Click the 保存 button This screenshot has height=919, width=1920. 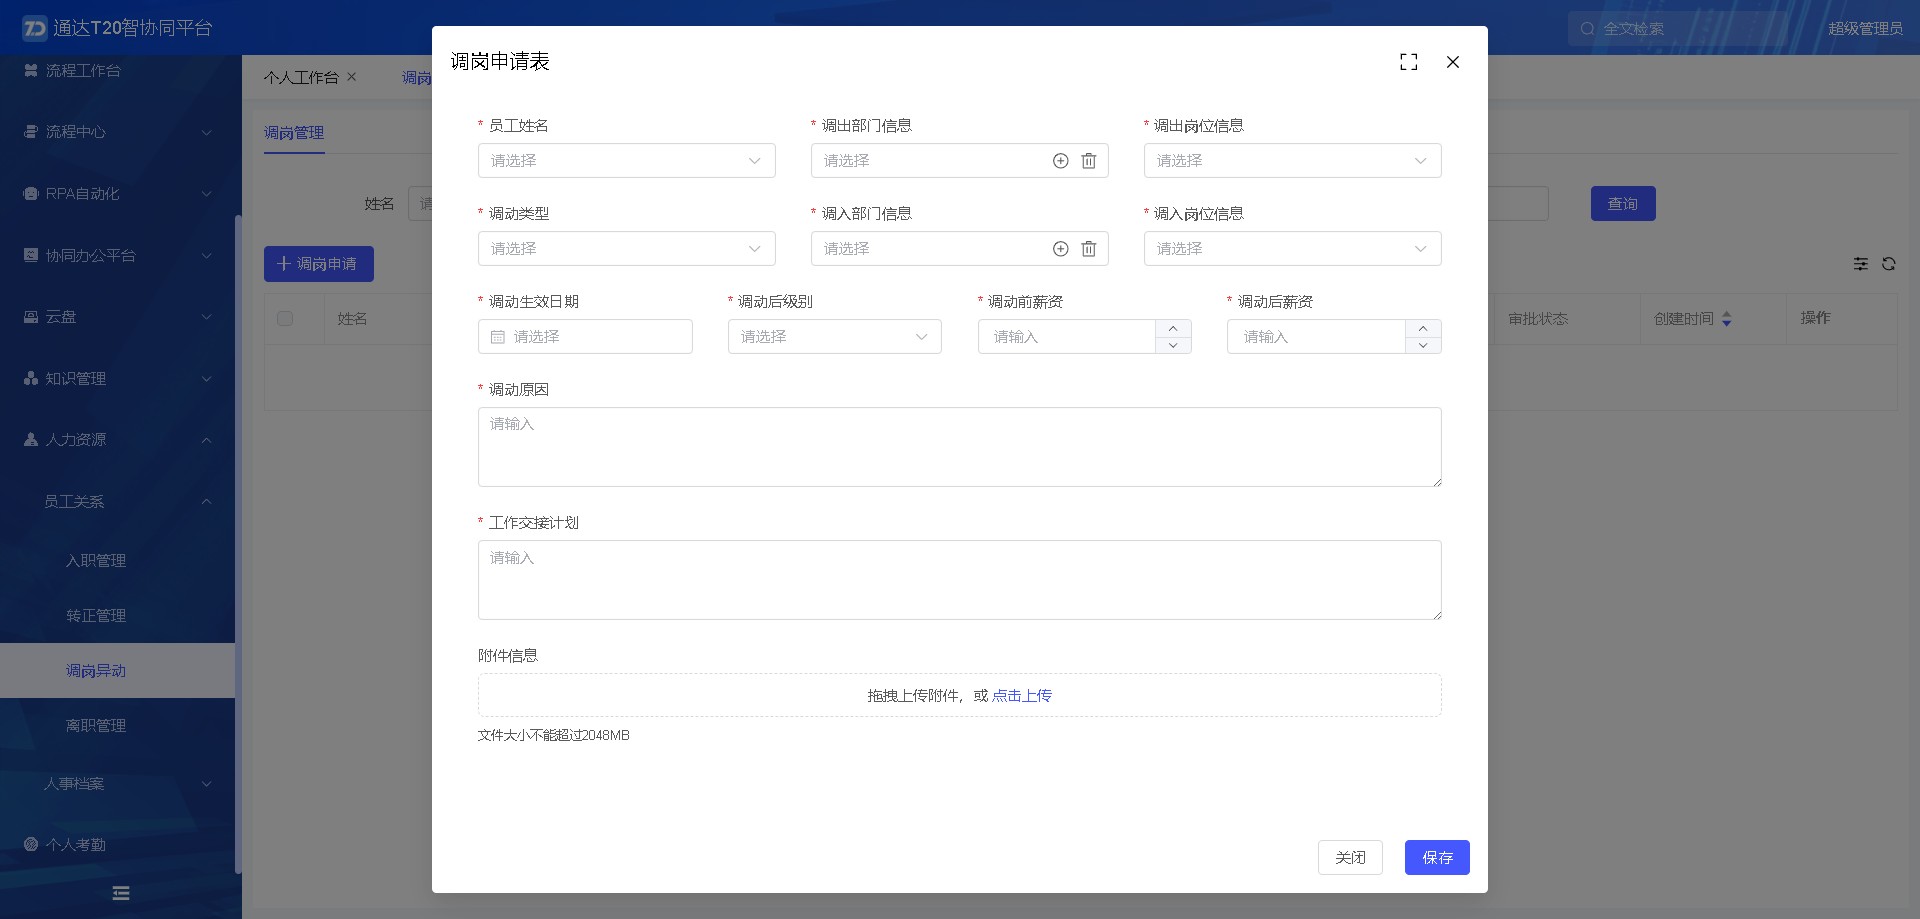[x=1437, y=858]
